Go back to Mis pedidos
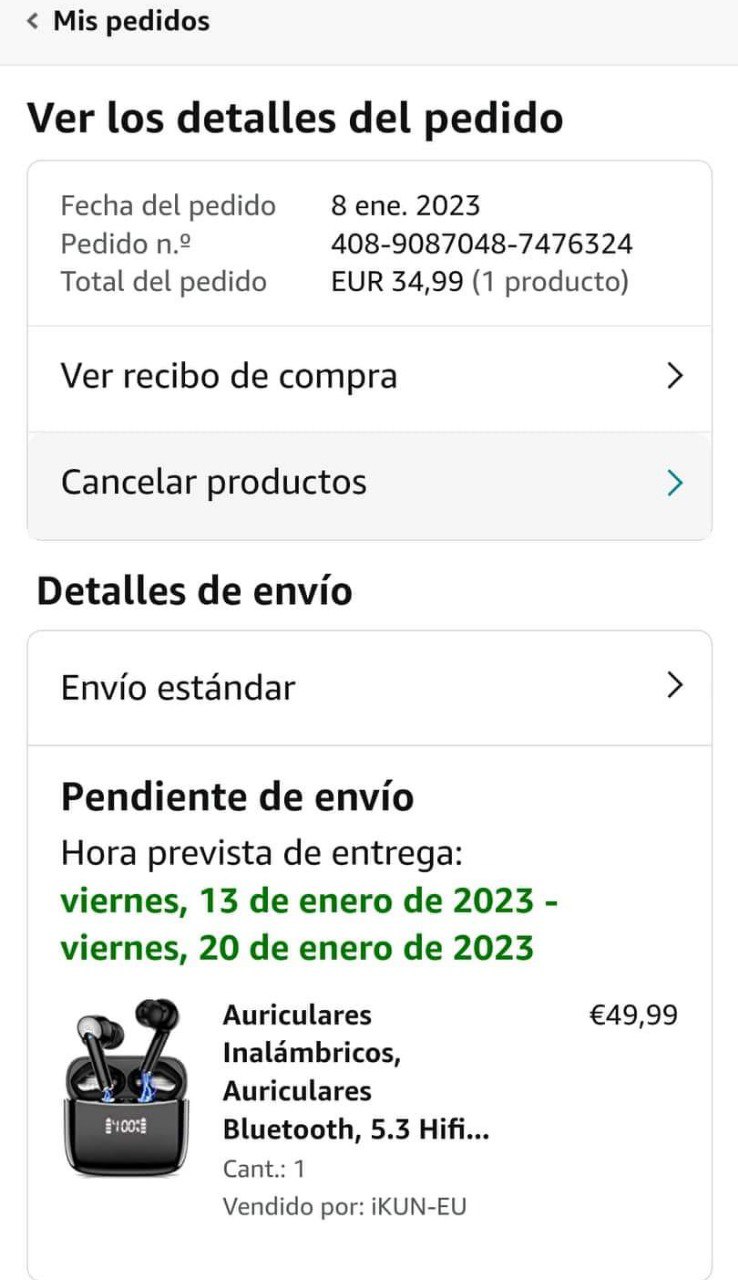Image resolution: width=738 pixels, height=1280 pixels. [131, 21]
